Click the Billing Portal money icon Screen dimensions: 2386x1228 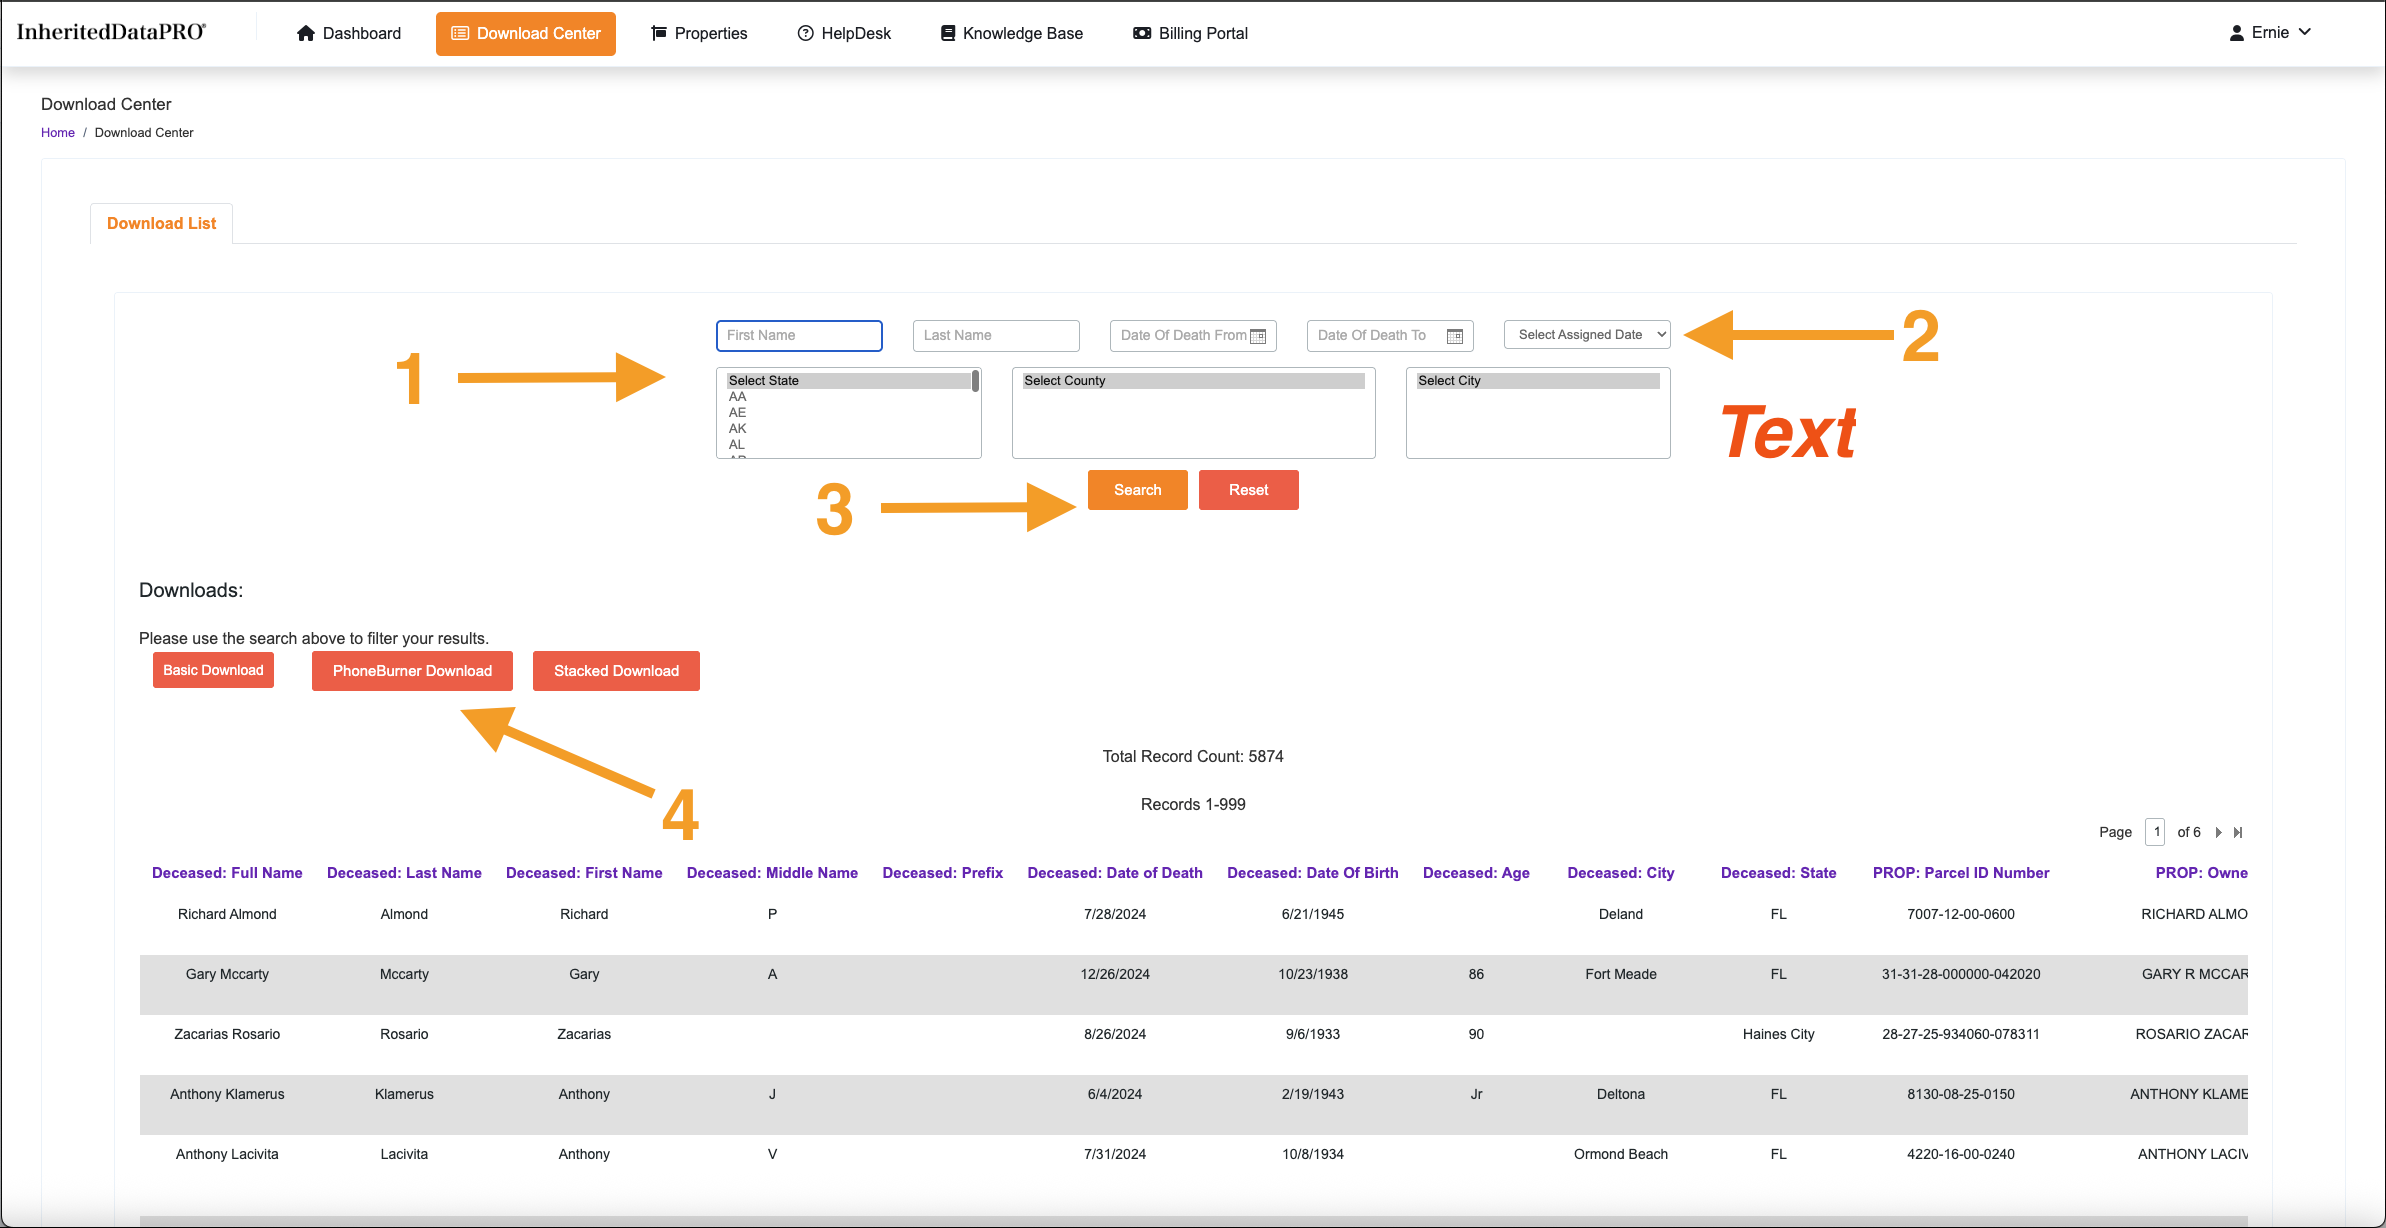click(x=1141, y=33)
